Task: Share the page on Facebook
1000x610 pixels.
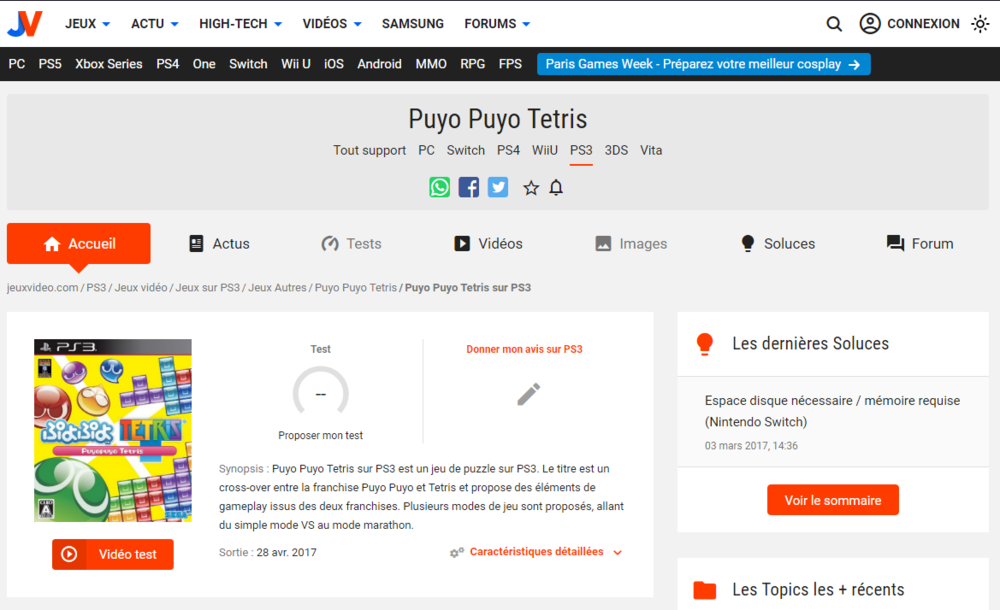Action: click(469, 187)
